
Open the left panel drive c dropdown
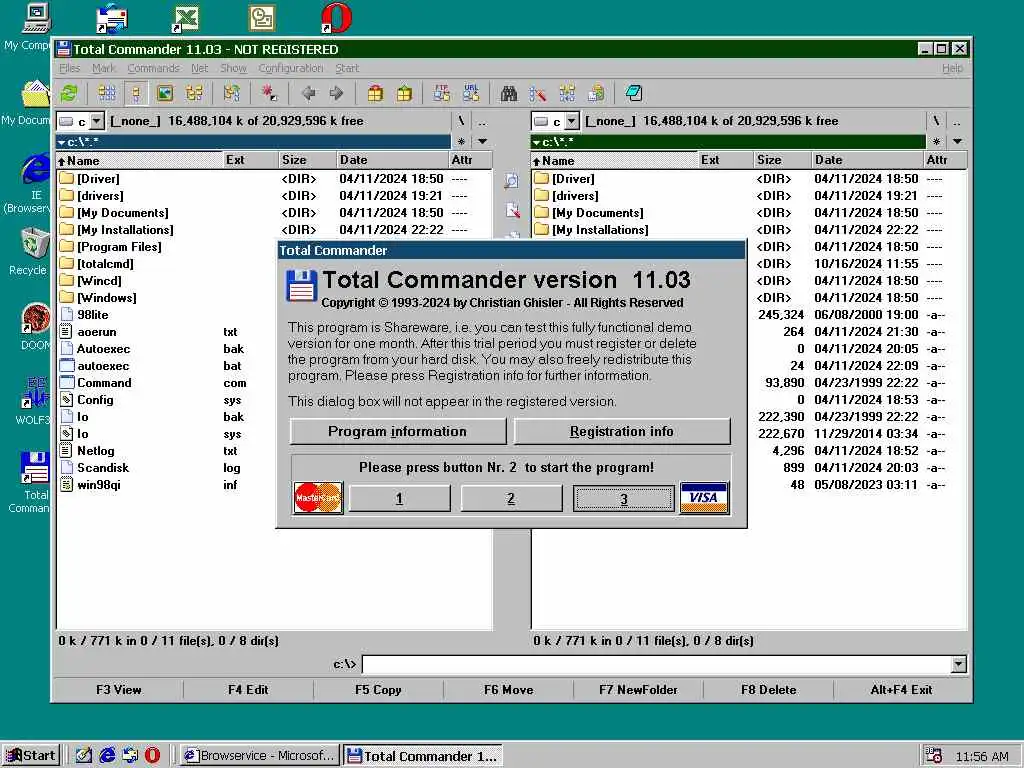click(97, 121)
